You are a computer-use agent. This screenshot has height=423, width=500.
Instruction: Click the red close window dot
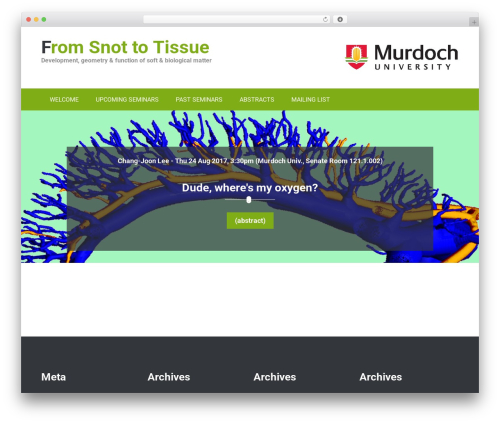[29, 20]
